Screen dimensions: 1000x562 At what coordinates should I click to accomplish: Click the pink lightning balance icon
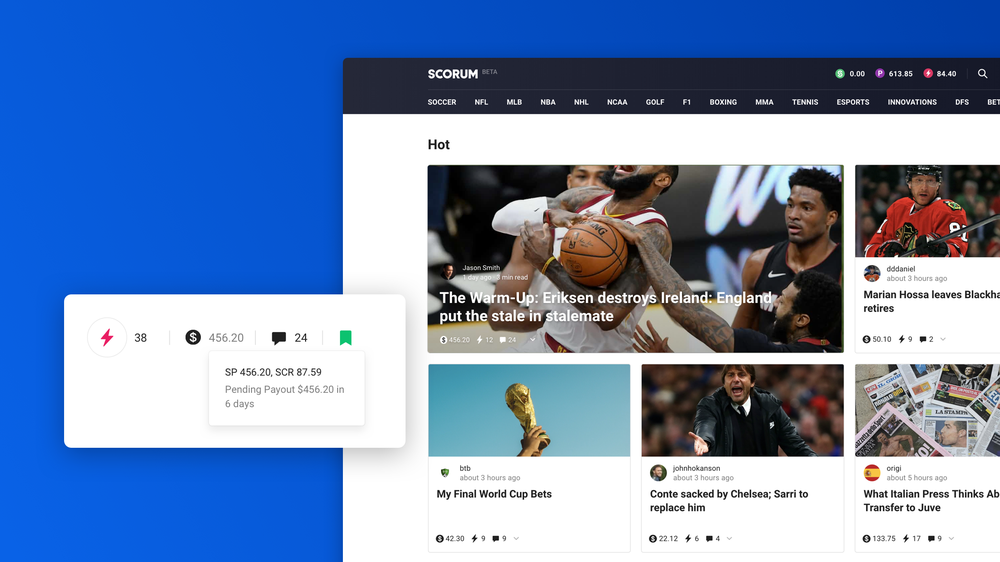coord(928,74)
